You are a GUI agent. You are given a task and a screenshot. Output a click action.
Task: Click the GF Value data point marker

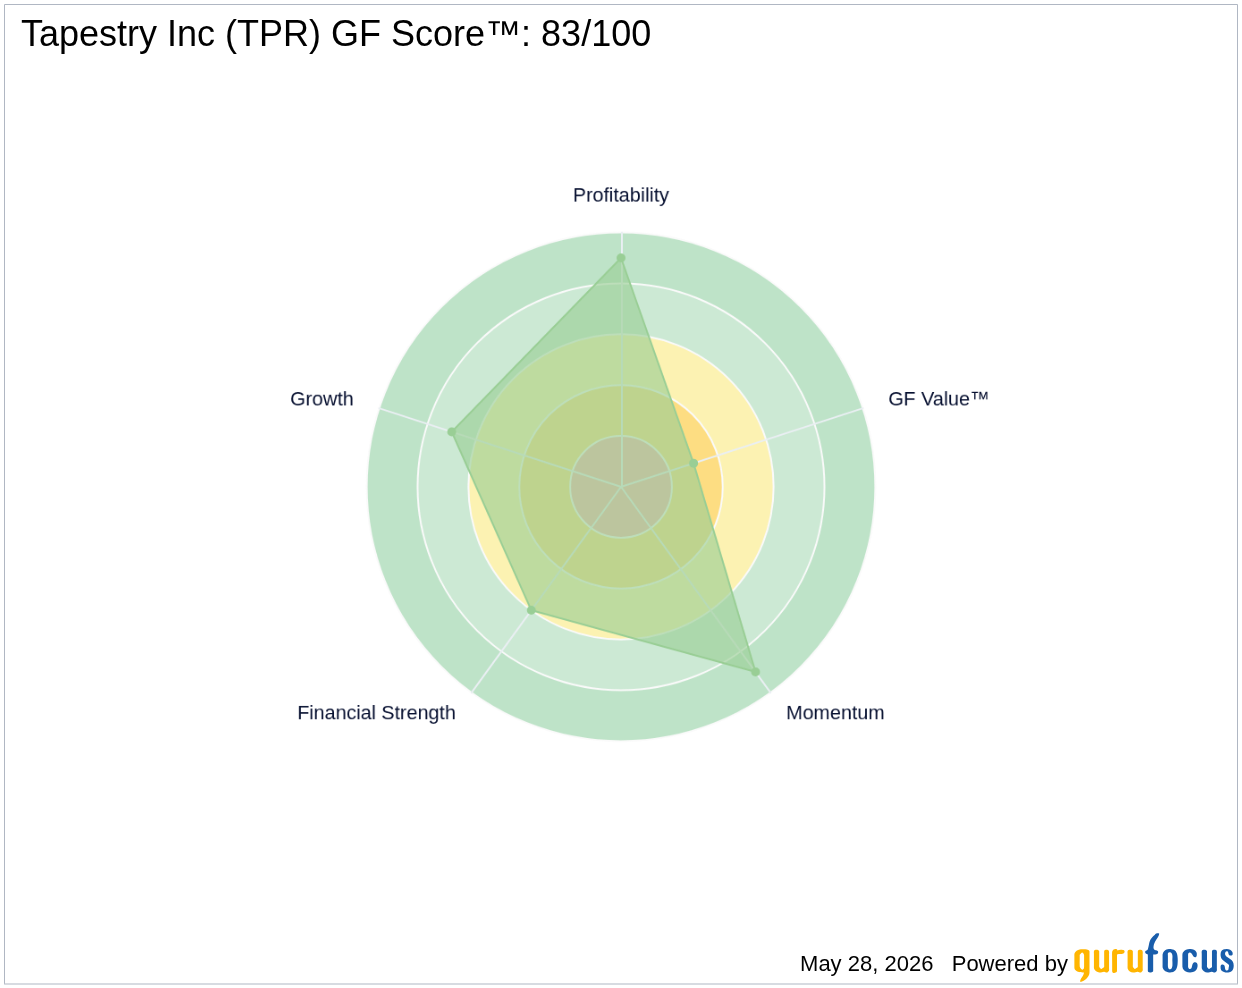pos(693,463)
